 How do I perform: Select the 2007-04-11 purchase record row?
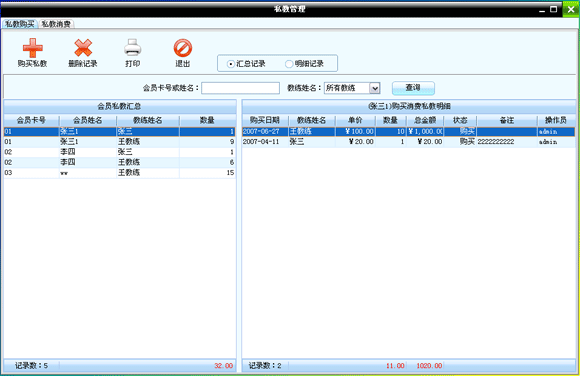(x=408, y=142)
